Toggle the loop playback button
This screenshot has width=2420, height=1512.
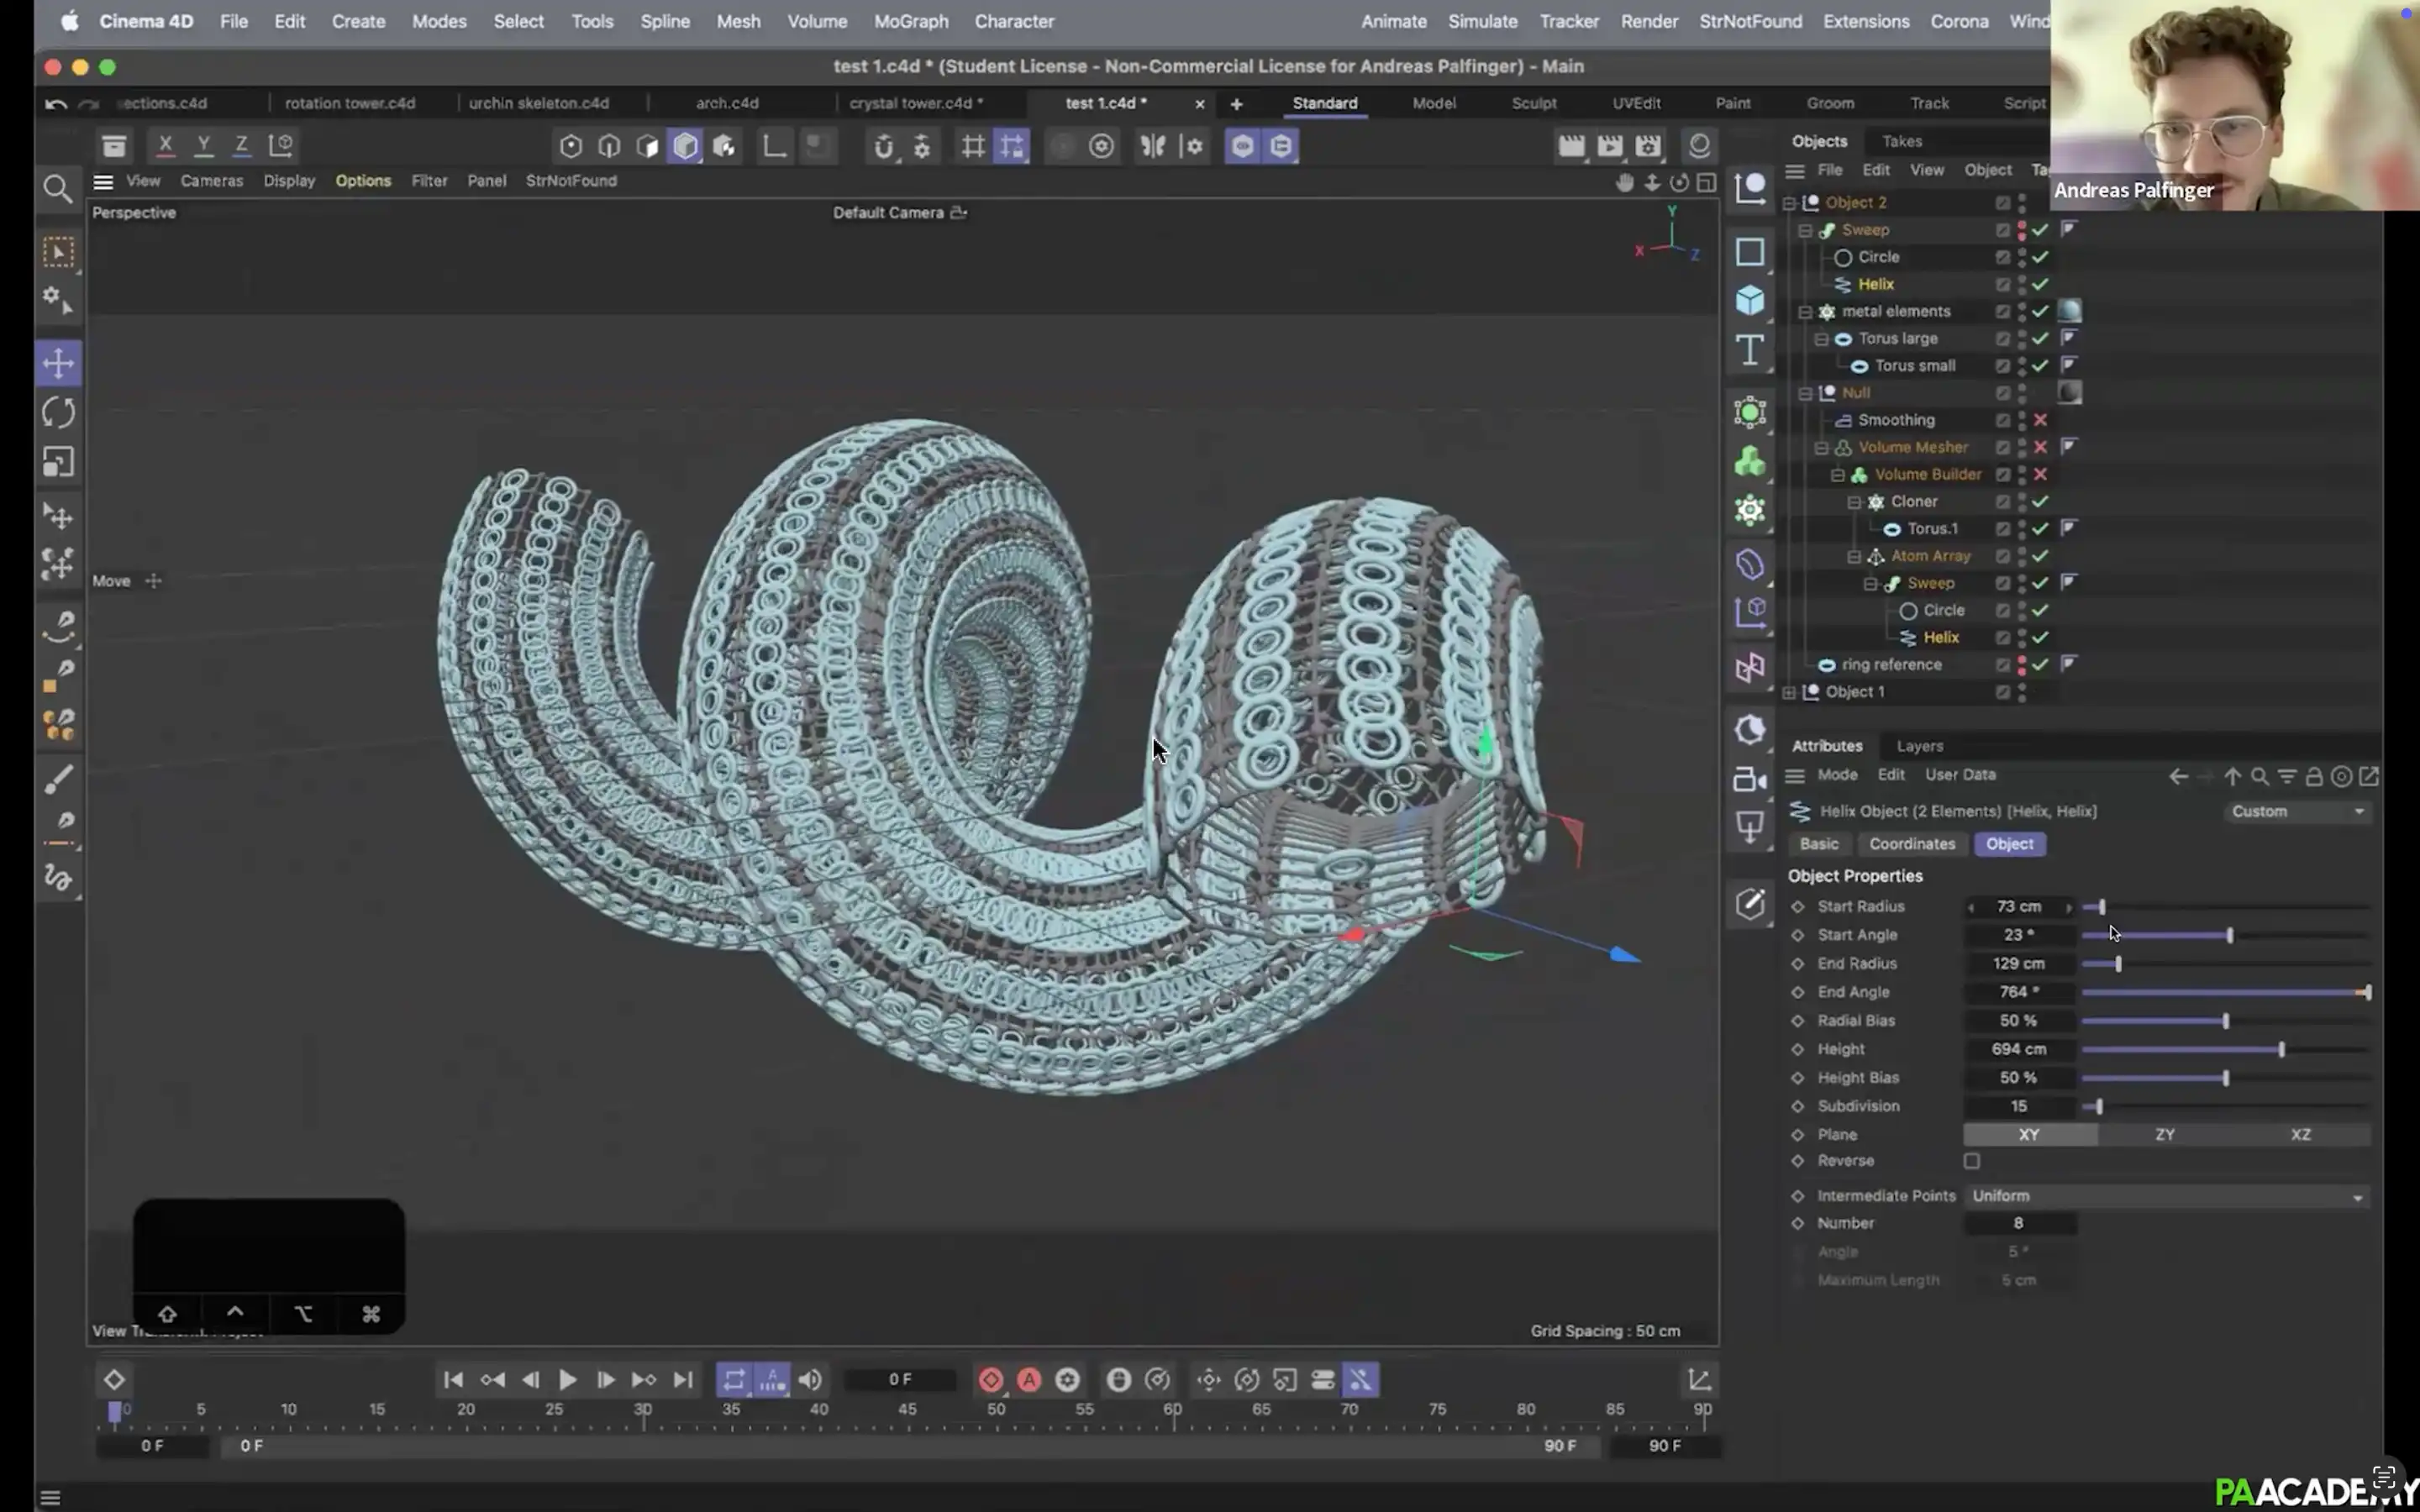(734, 1380)
